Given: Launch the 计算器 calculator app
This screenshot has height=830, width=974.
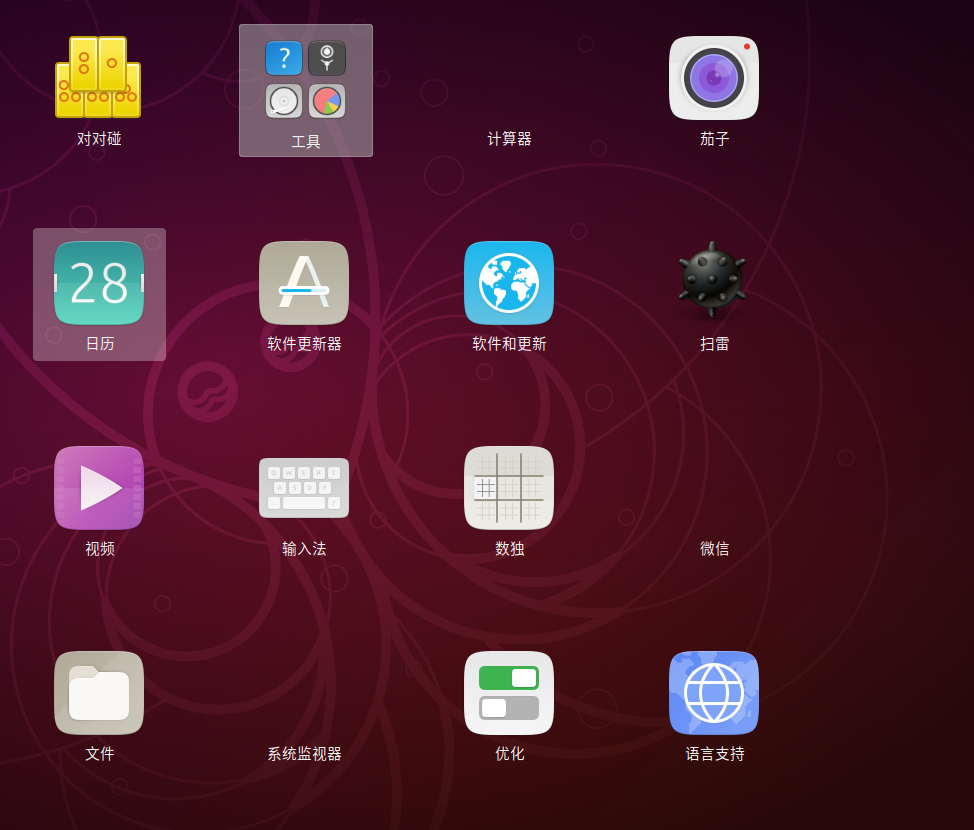Looking at the screenshot, I should 509,139.
